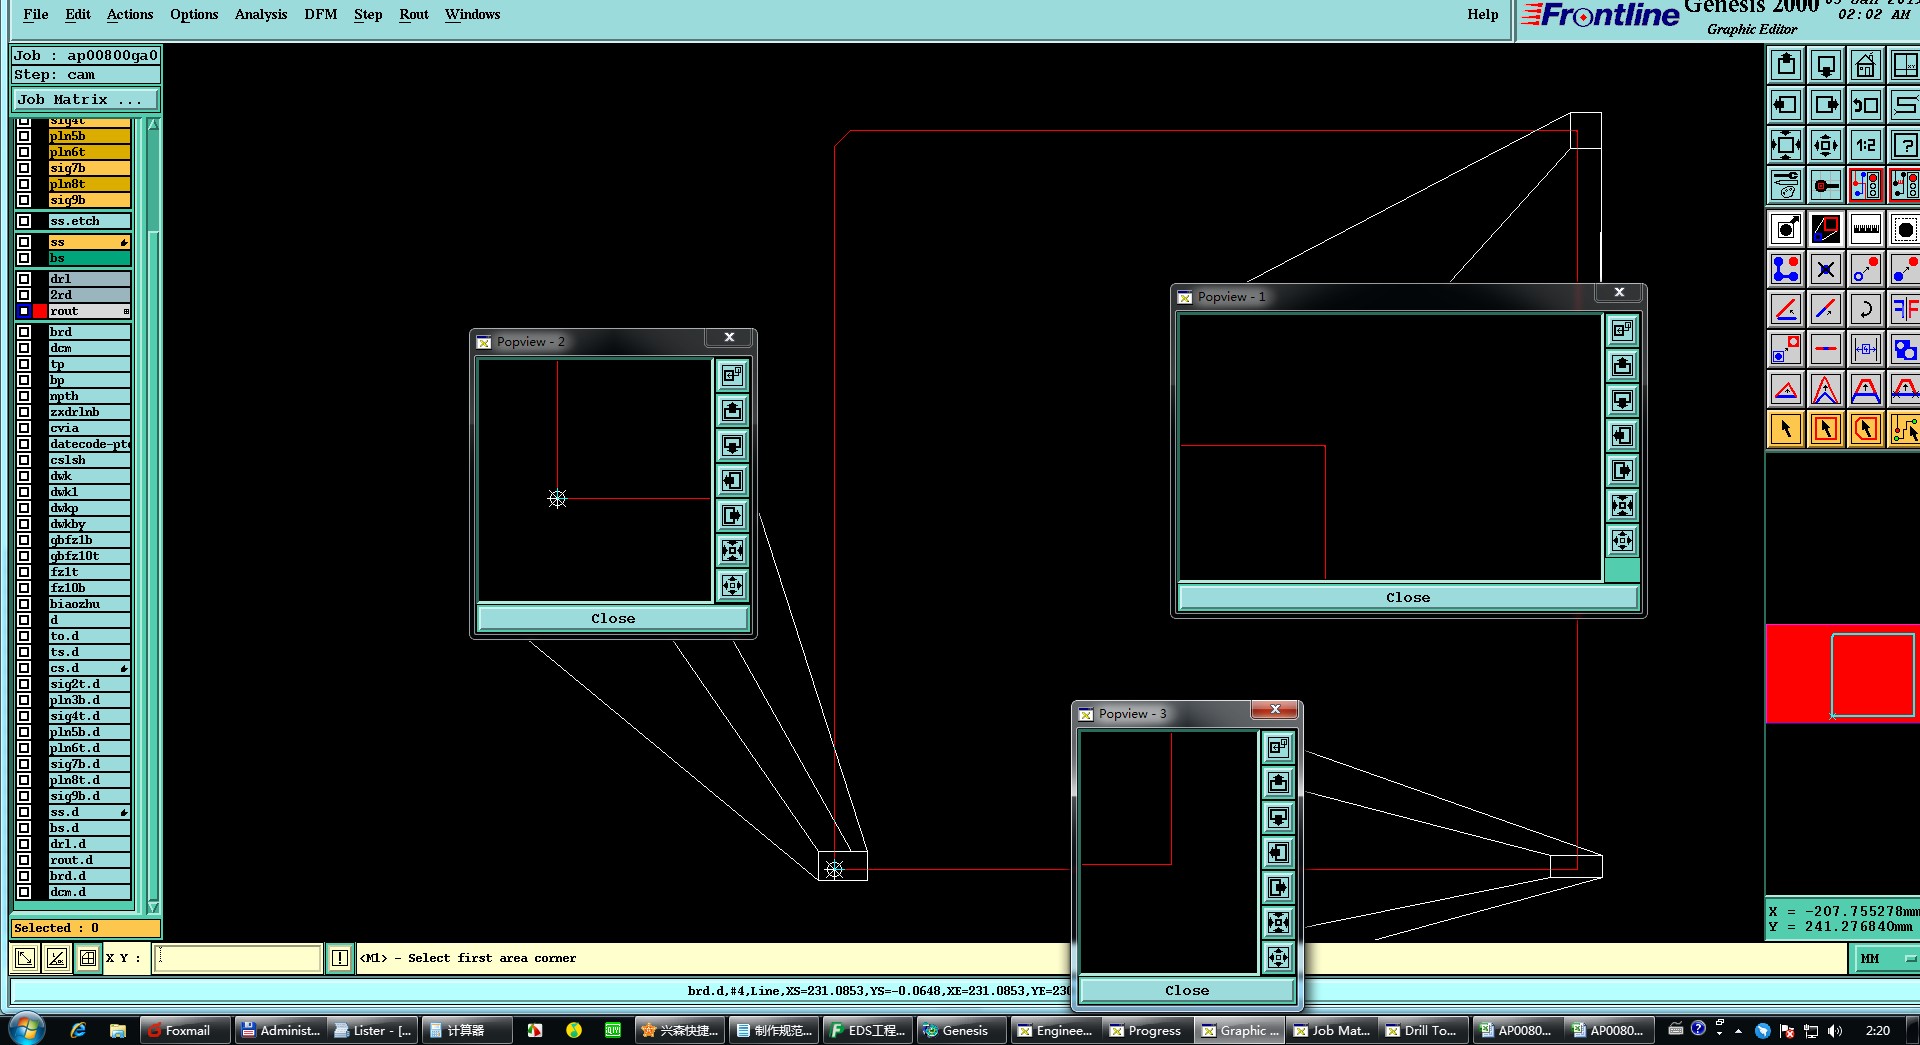Toggle display checkbox for pln6t layer
The height and width of the screenshot is (1045, 1920).
(x=24, y=152)
